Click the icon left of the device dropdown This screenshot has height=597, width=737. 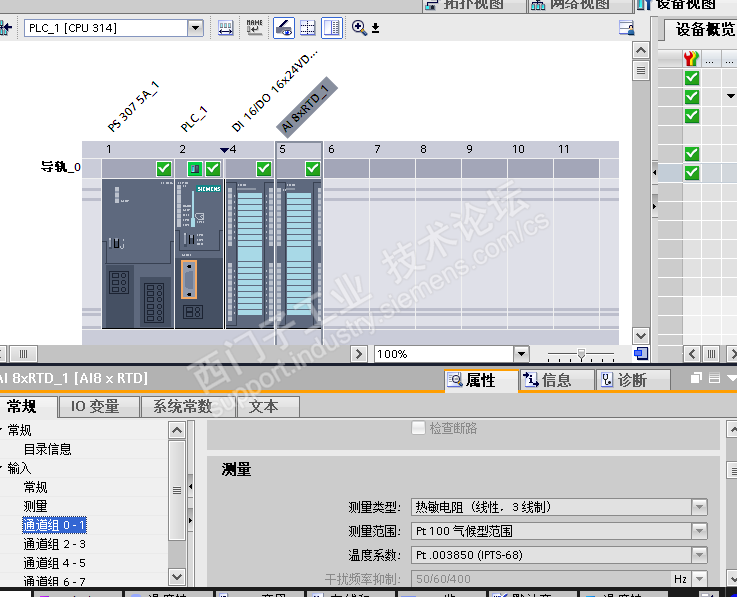[5, 28]
